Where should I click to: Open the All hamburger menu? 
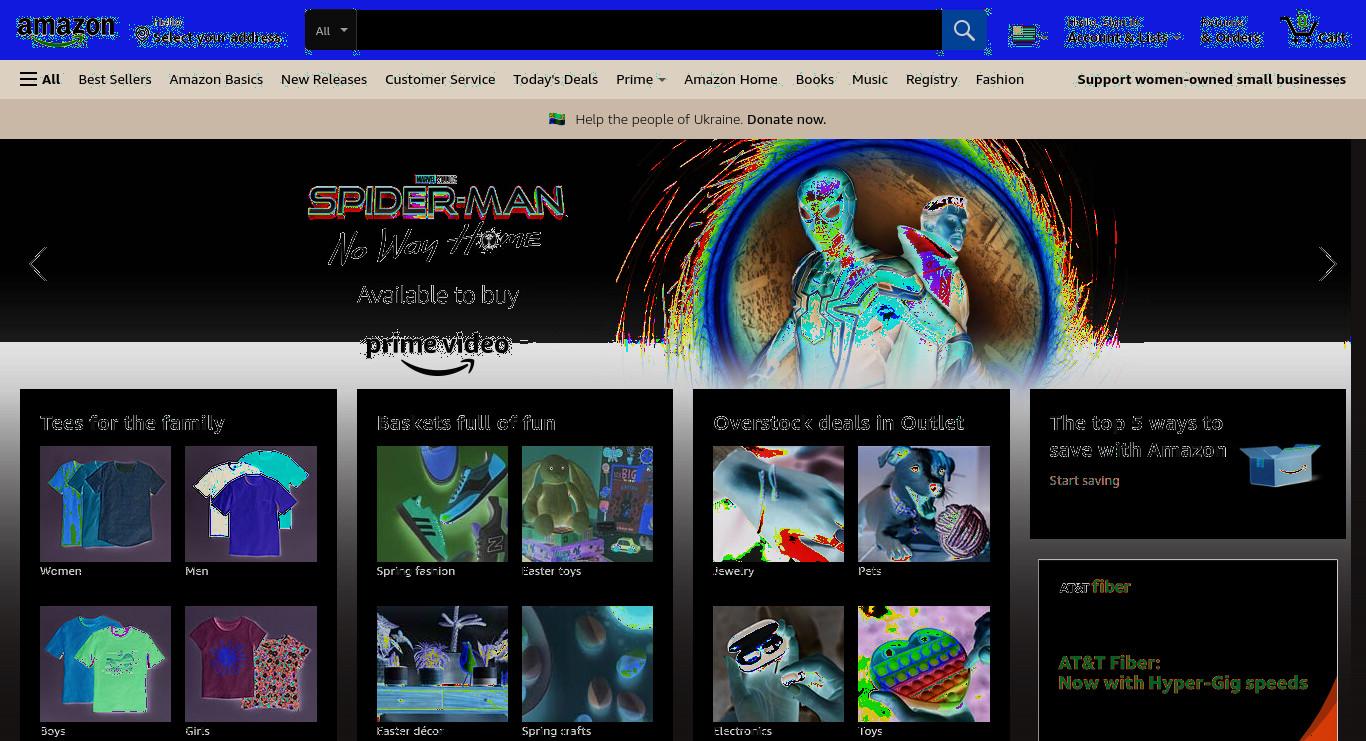(x=40, y=79)
